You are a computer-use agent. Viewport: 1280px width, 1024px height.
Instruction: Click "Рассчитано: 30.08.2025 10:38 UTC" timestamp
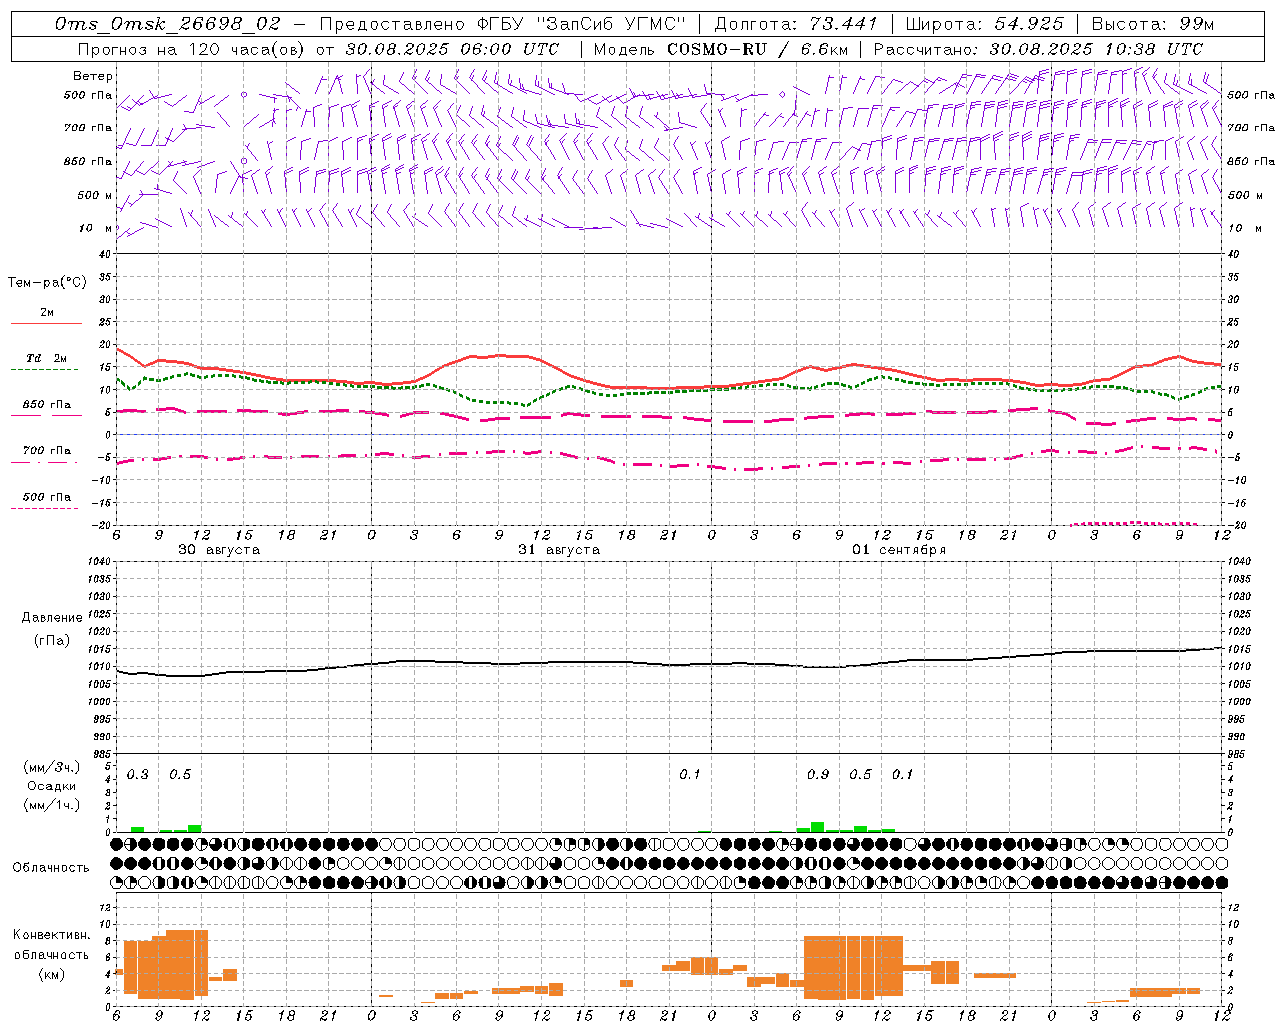point(1038,49)
